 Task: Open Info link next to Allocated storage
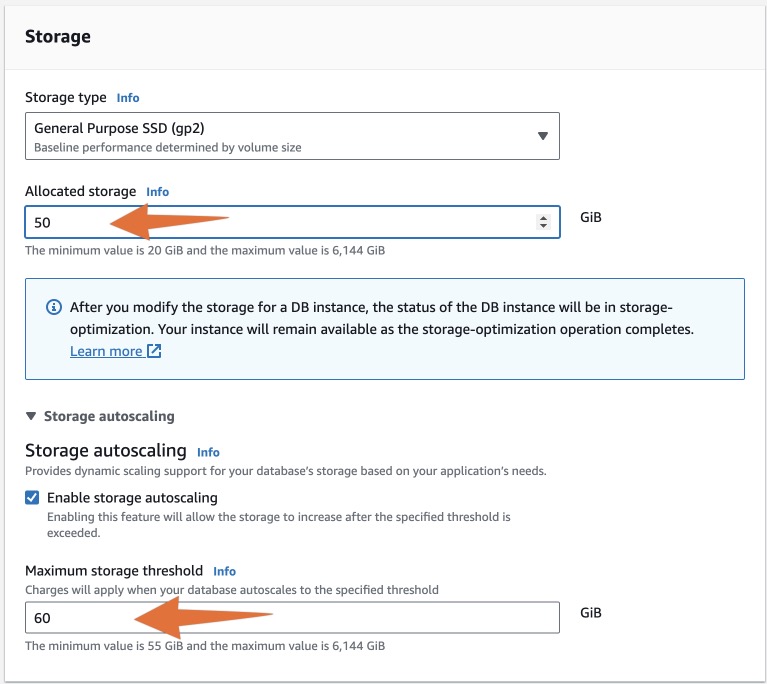click(158, 192)
